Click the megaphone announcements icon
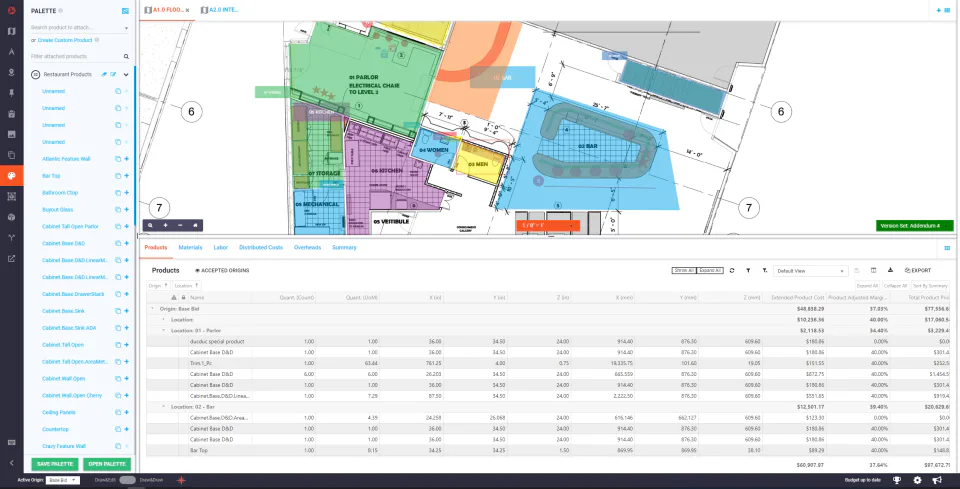 [x=937, y=480]
